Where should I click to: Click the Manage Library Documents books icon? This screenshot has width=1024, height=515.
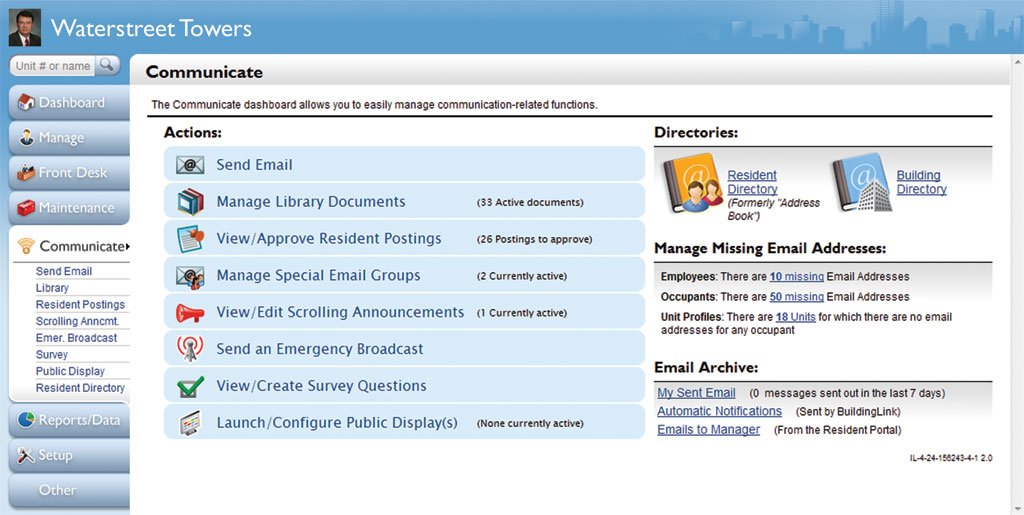pyautogui.click(x=190, y=202)
